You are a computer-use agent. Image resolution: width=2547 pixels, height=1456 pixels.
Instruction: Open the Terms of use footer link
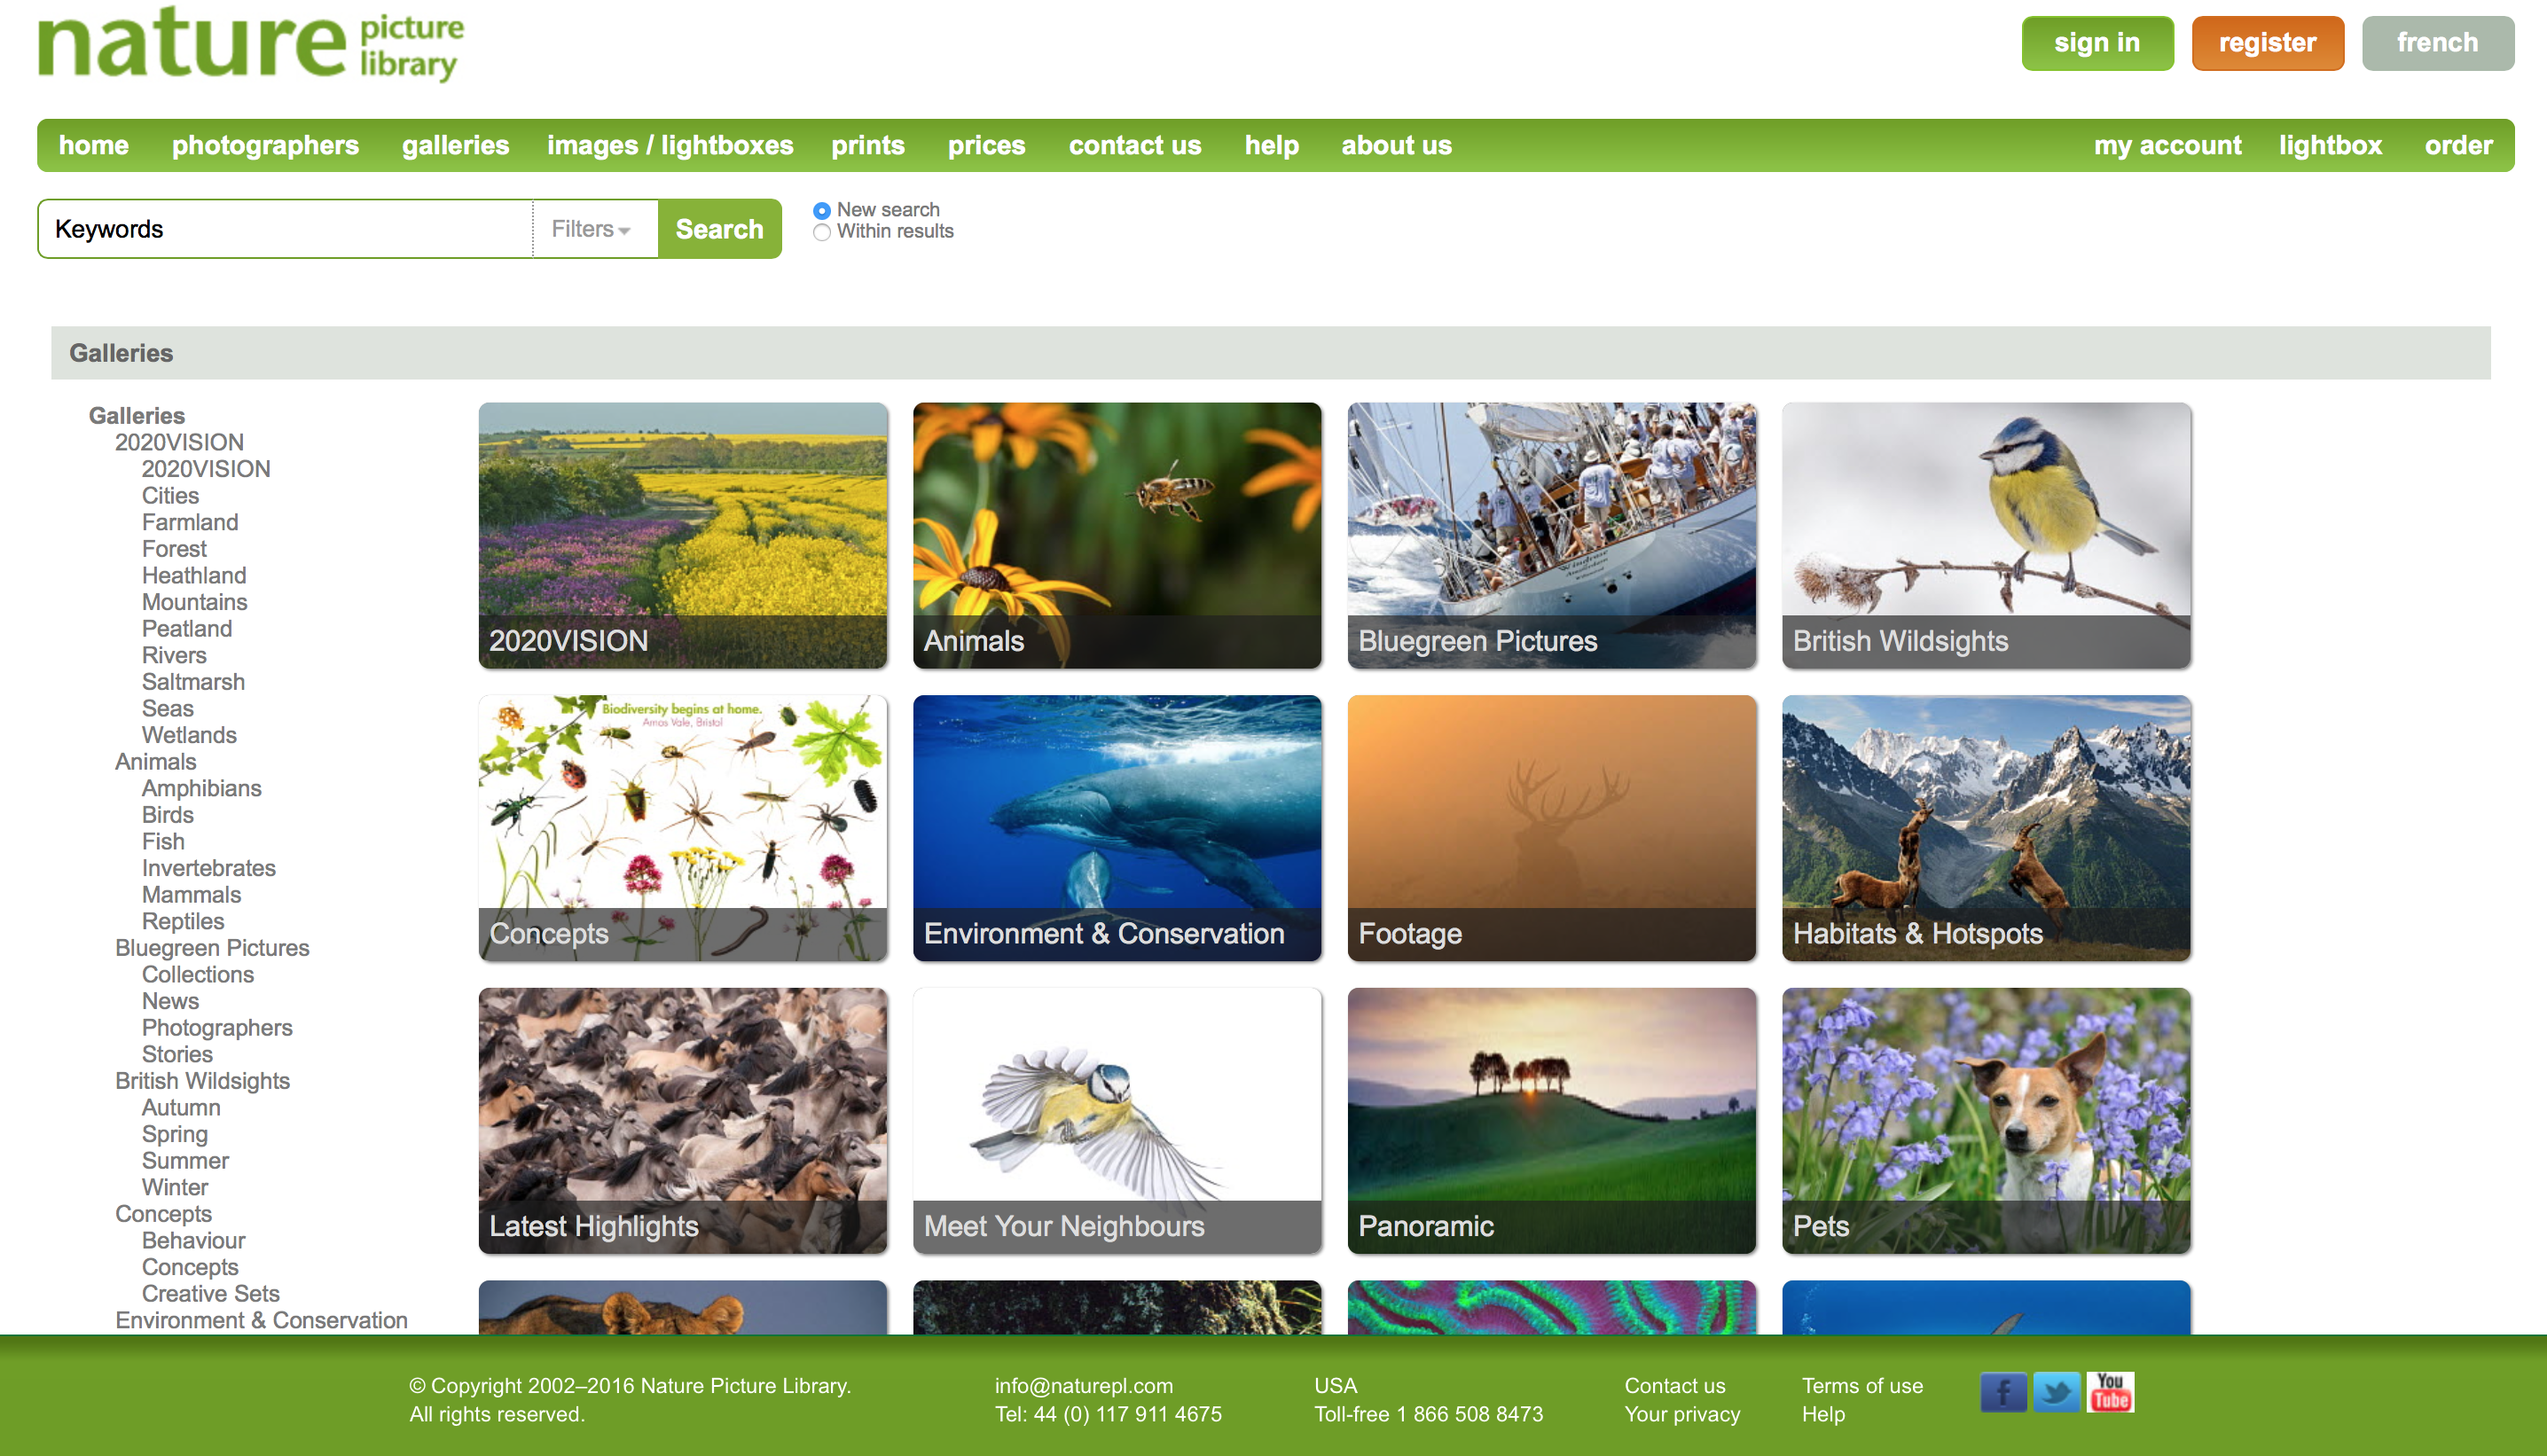point(1862,1386)
